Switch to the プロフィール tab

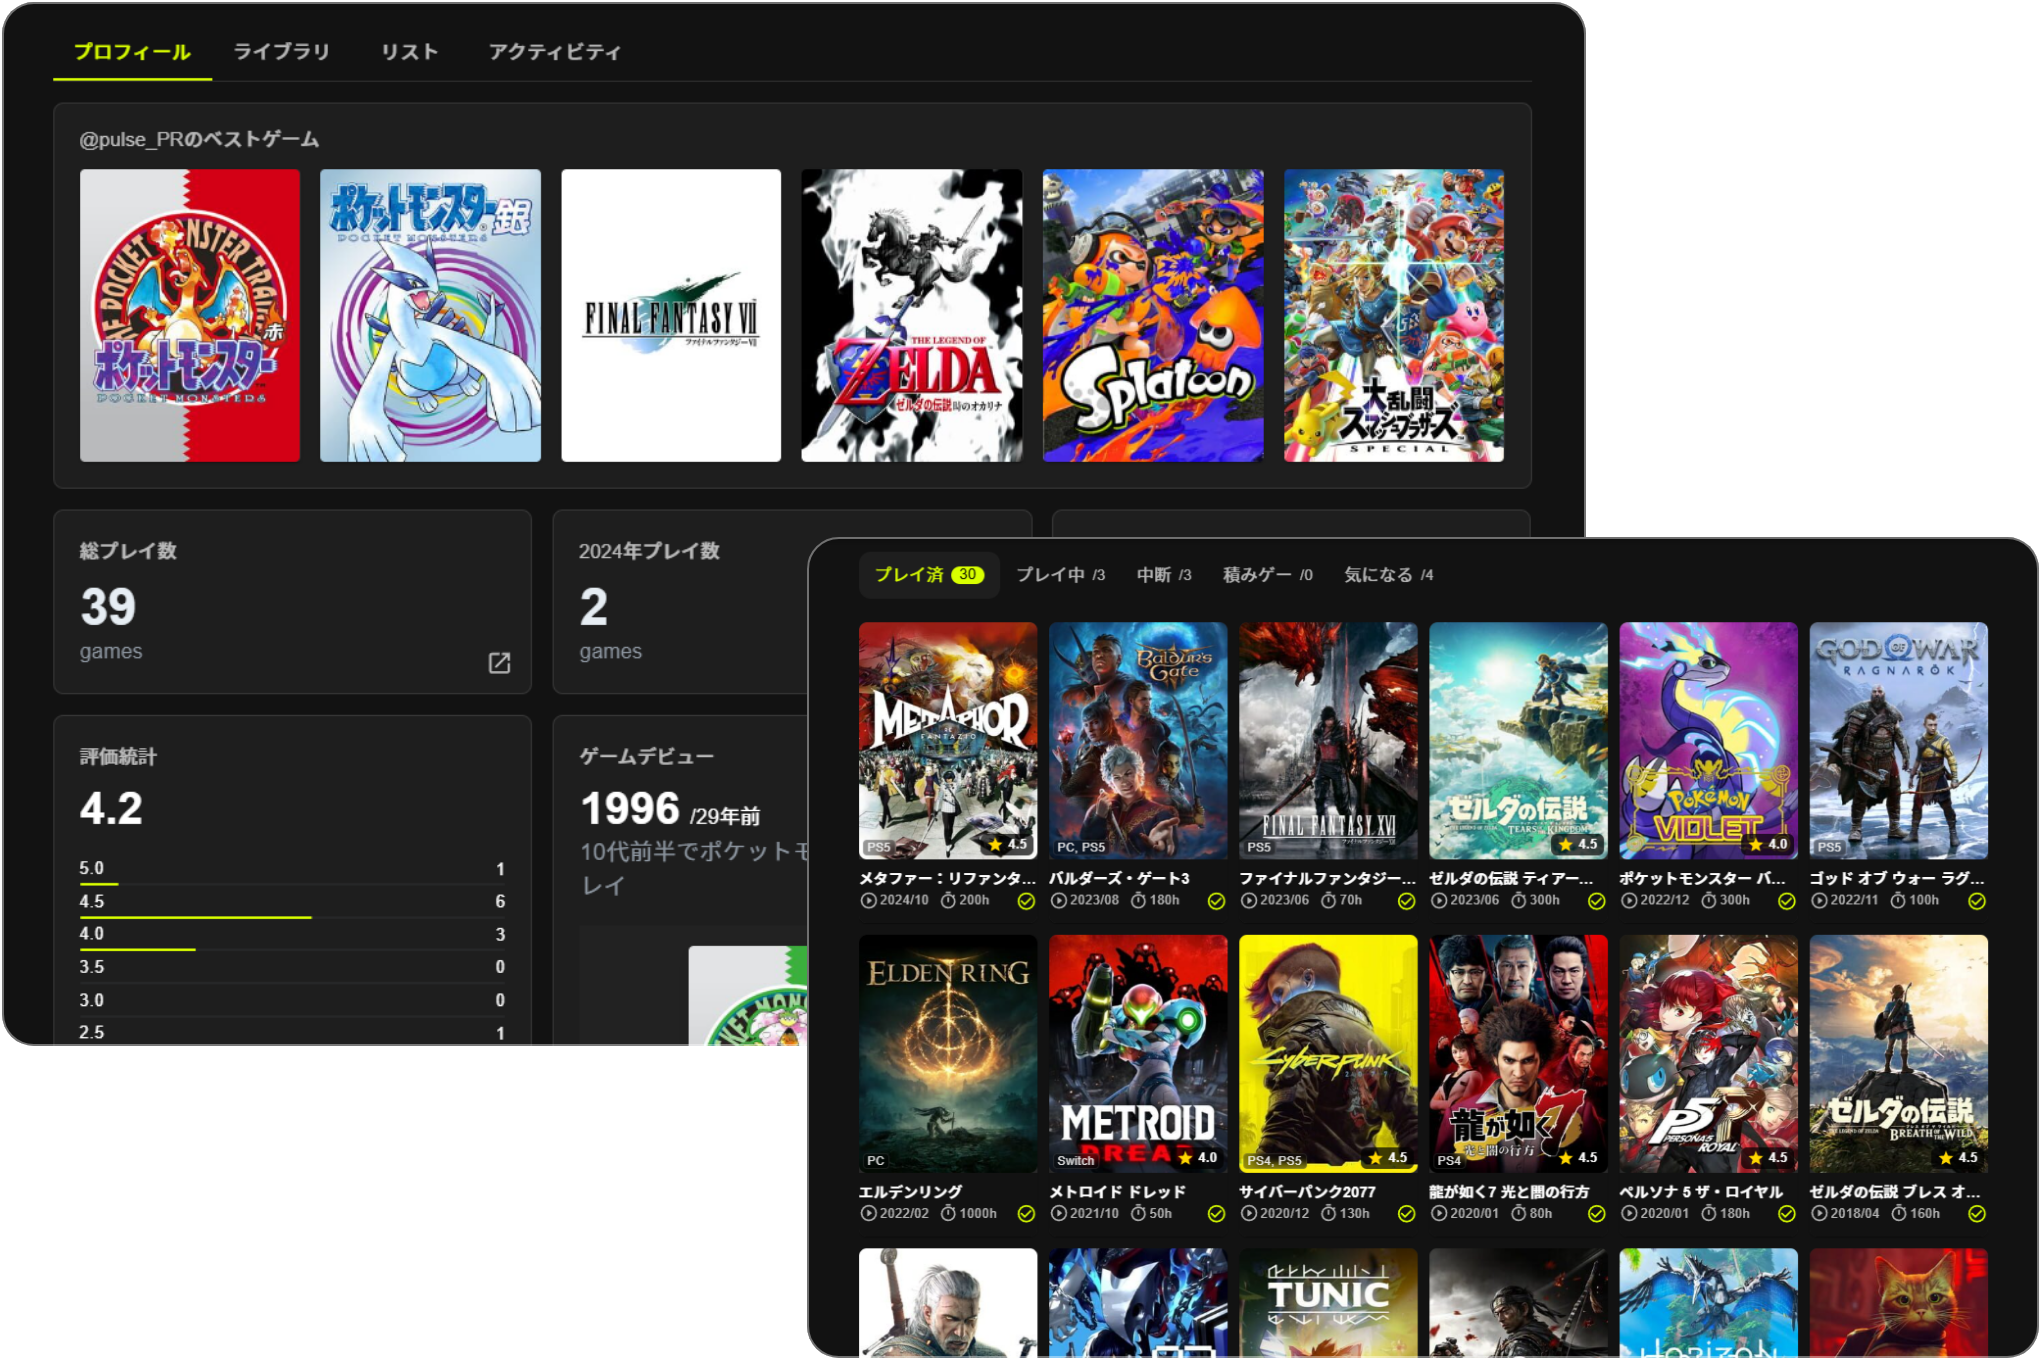point(132,52)
